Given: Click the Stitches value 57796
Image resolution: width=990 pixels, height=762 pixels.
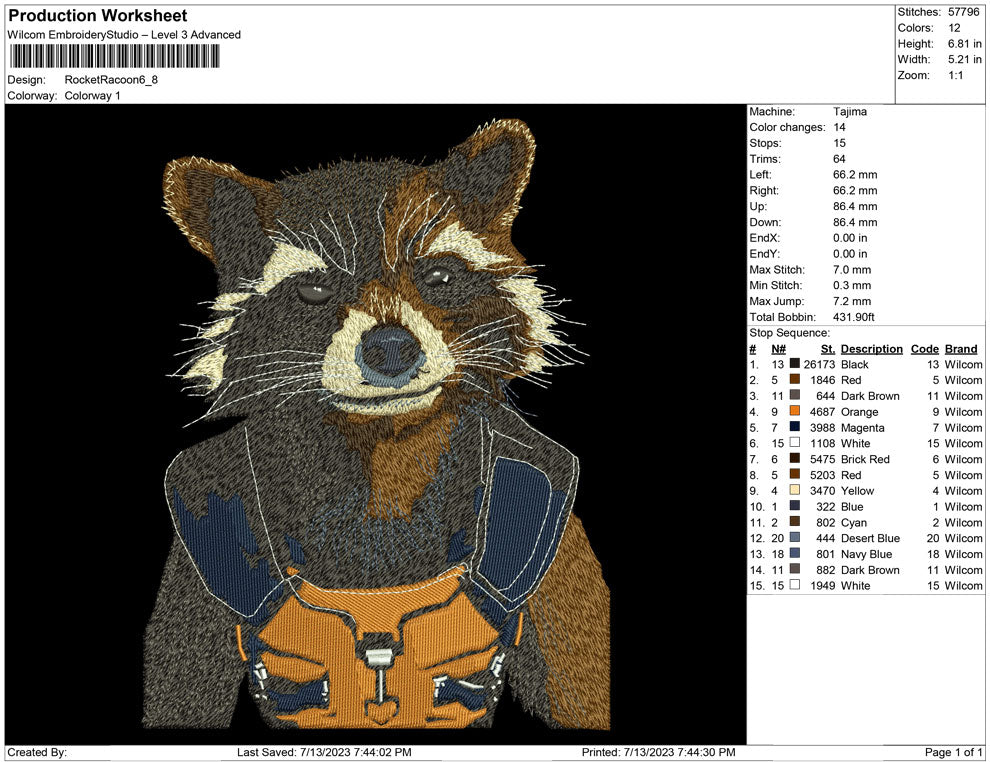Looking at the screenshot, I should pyautogui.click(x=966, y=12).
